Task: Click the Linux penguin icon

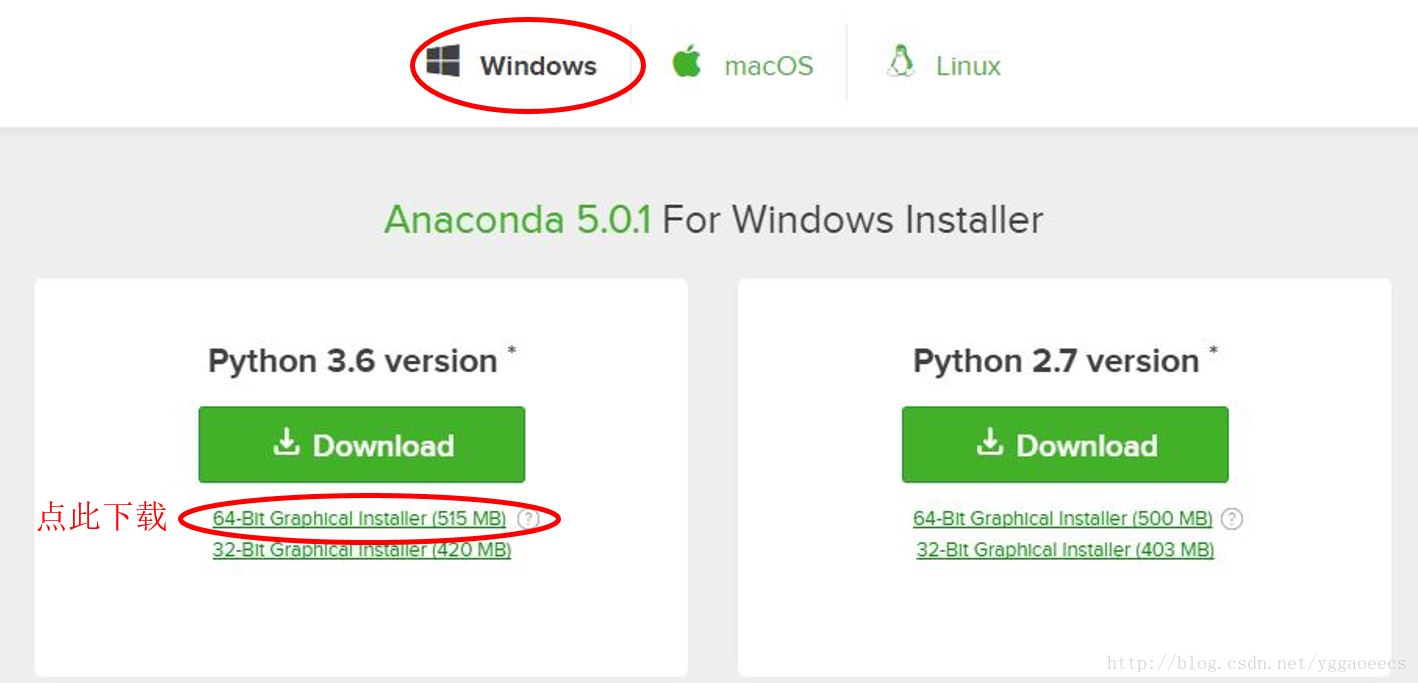Action: click(900, 62)
